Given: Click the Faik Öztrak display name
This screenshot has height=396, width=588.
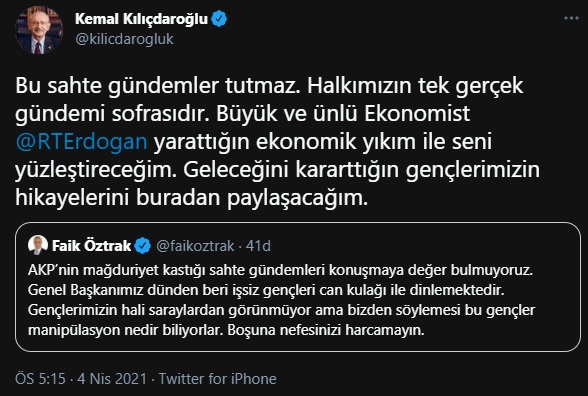Looking at the screenshot, I should (92, 246).
